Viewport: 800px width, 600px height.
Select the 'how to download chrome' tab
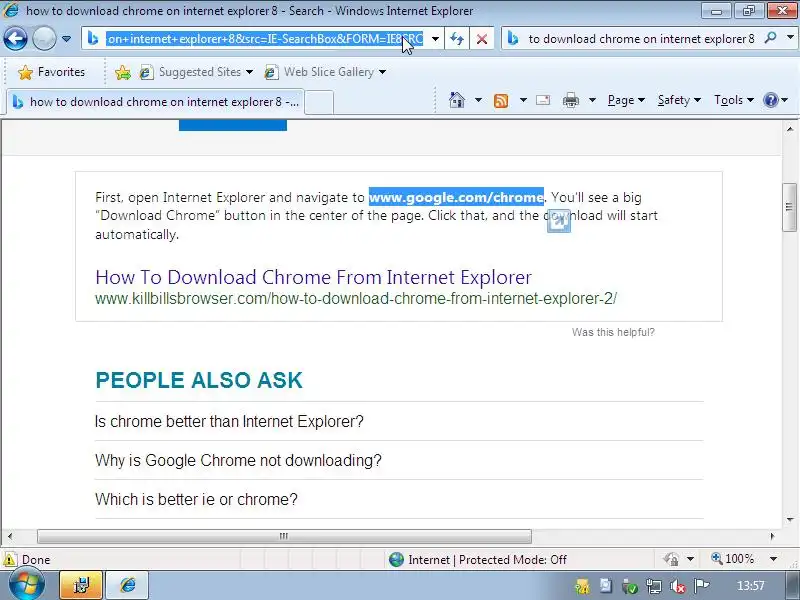click(x=156, y=102)
